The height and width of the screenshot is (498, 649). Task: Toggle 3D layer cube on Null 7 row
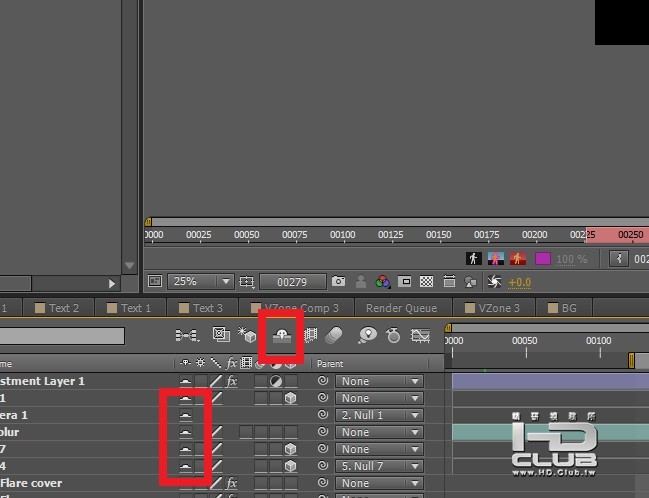(291, 449)
